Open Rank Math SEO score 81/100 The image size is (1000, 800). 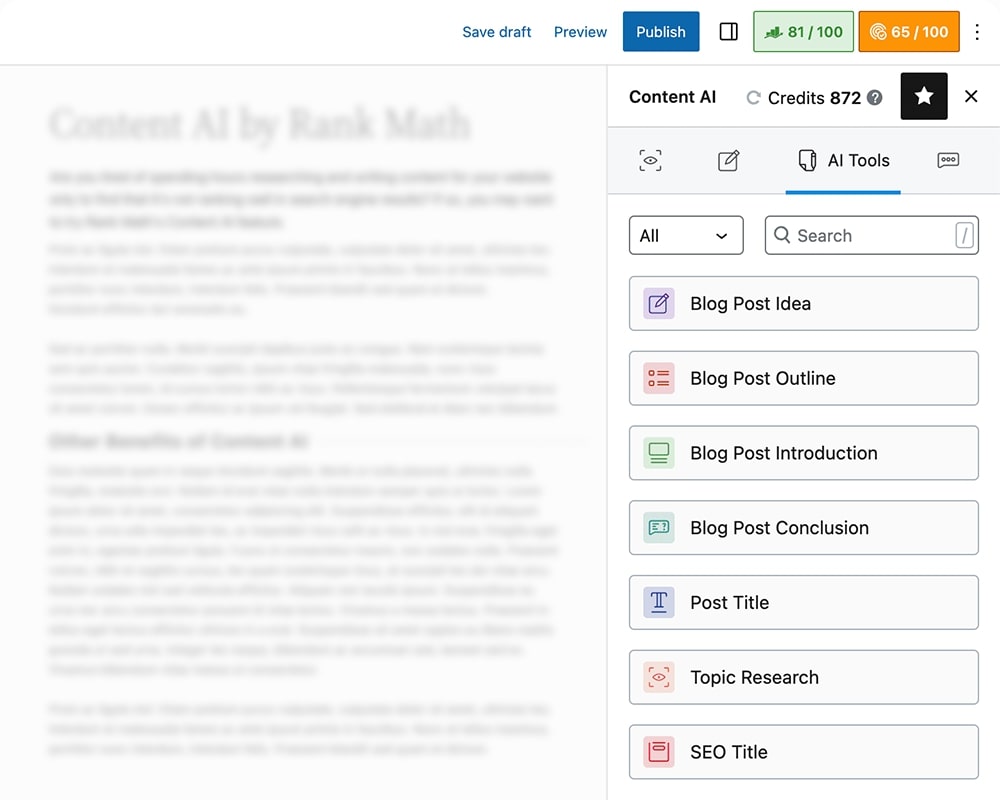pos(803,31)
